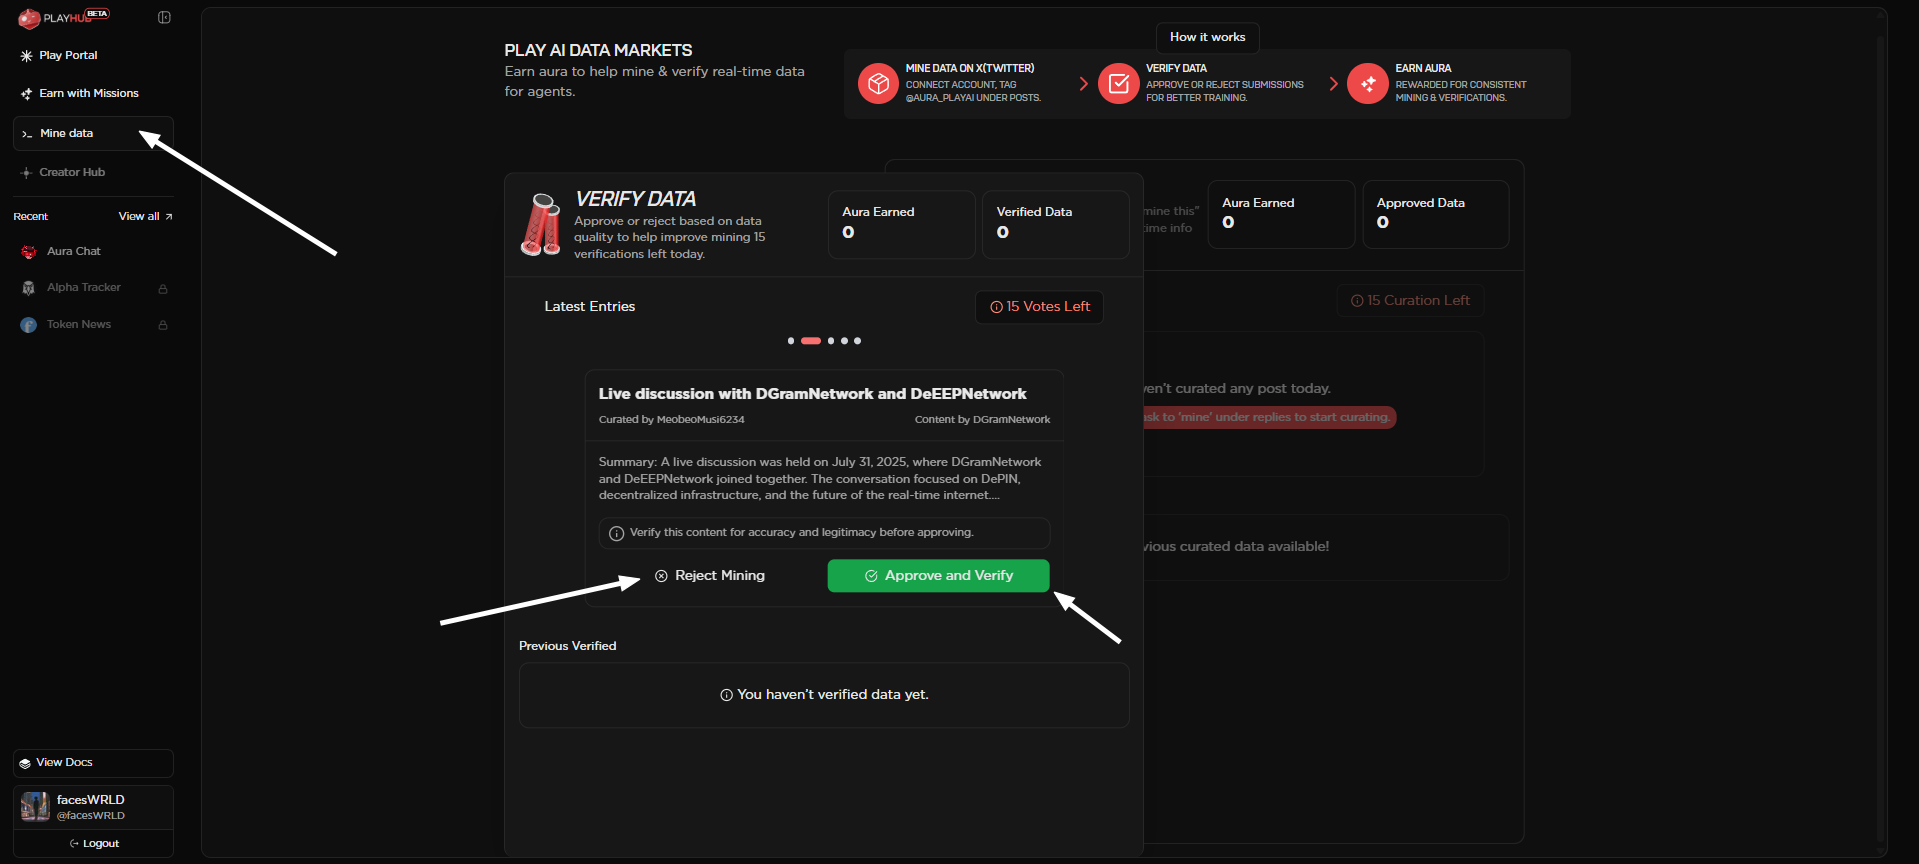
Task: Click the Alpha Tracker icon
Action: (x=29, y=288)
